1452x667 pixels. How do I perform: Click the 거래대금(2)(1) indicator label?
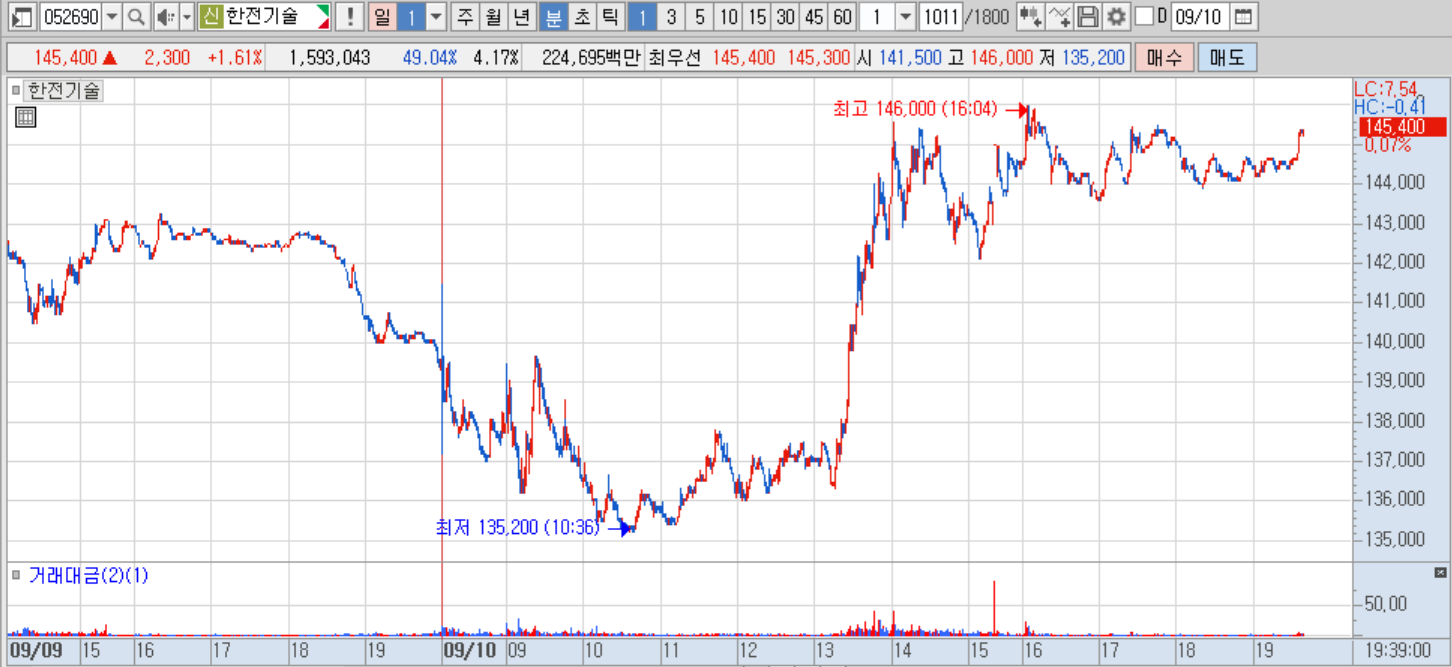click(x=88, y=575)
